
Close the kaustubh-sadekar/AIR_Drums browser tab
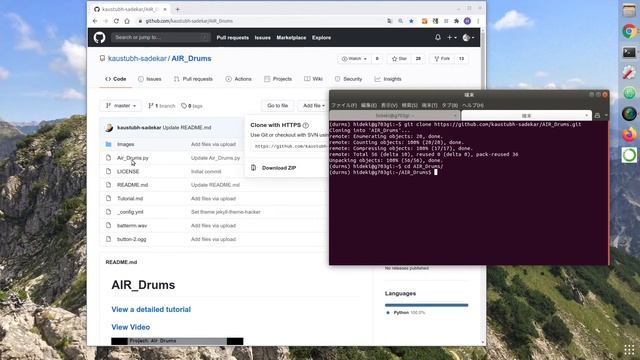click(165, 9)
